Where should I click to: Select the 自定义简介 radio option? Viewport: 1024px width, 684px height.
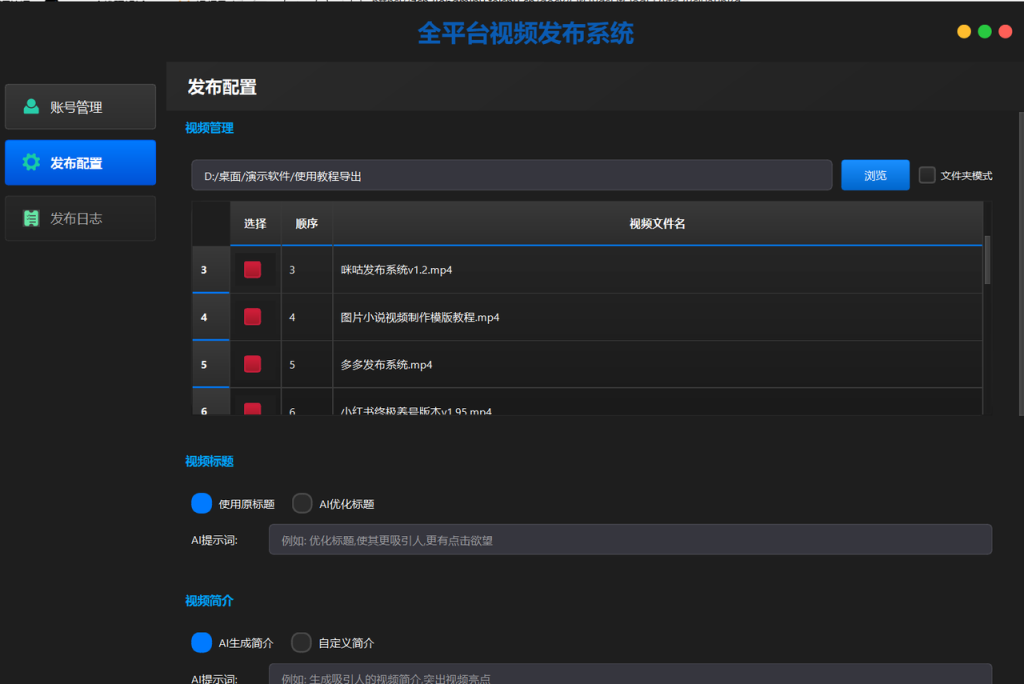point(301,643)
